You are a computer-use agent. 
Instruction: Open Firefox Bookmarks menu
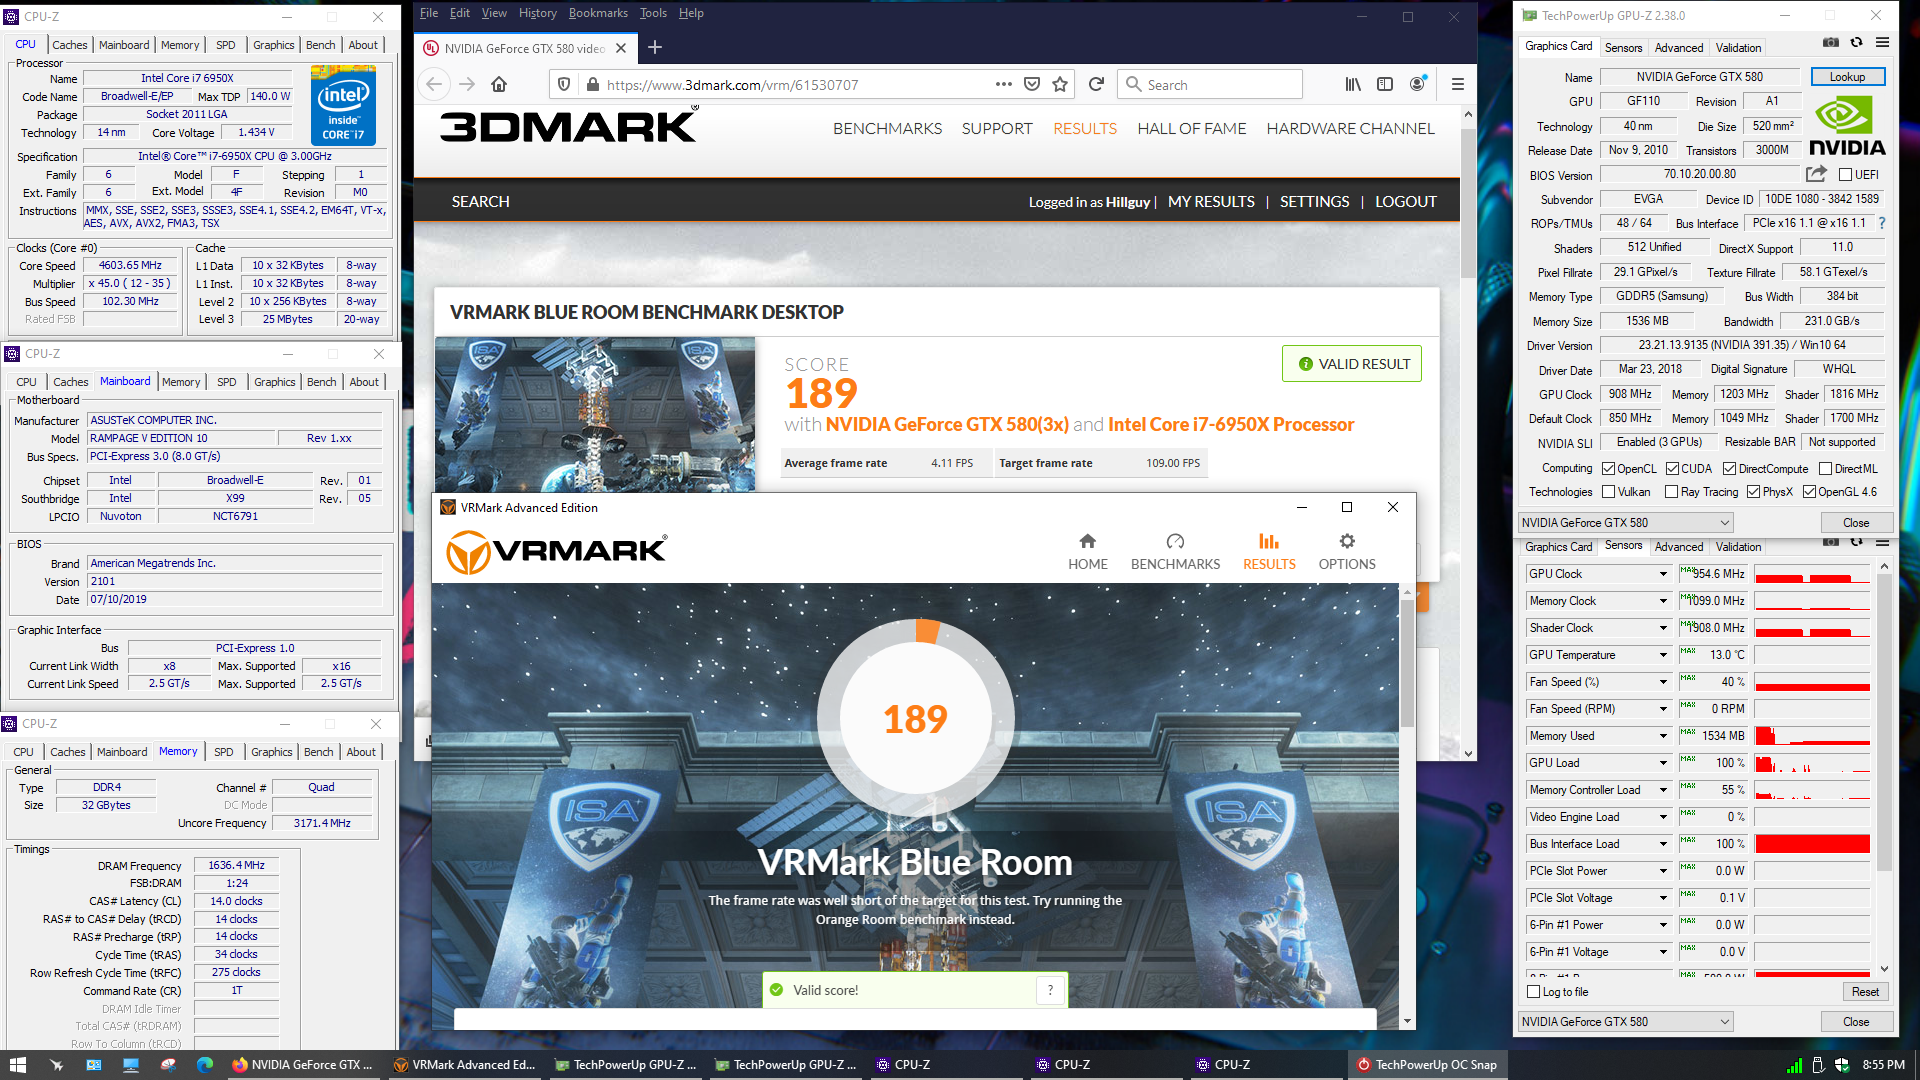(598, 13)
